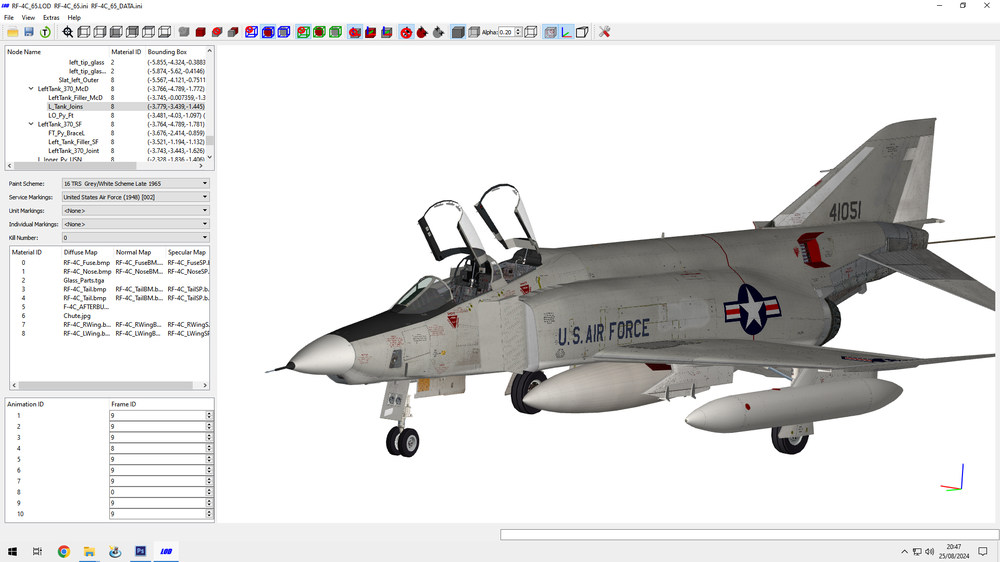This screenshot has width=1000, height=562.
Task: Click the blue floppy disk save icon
Action: pos(29,32)
